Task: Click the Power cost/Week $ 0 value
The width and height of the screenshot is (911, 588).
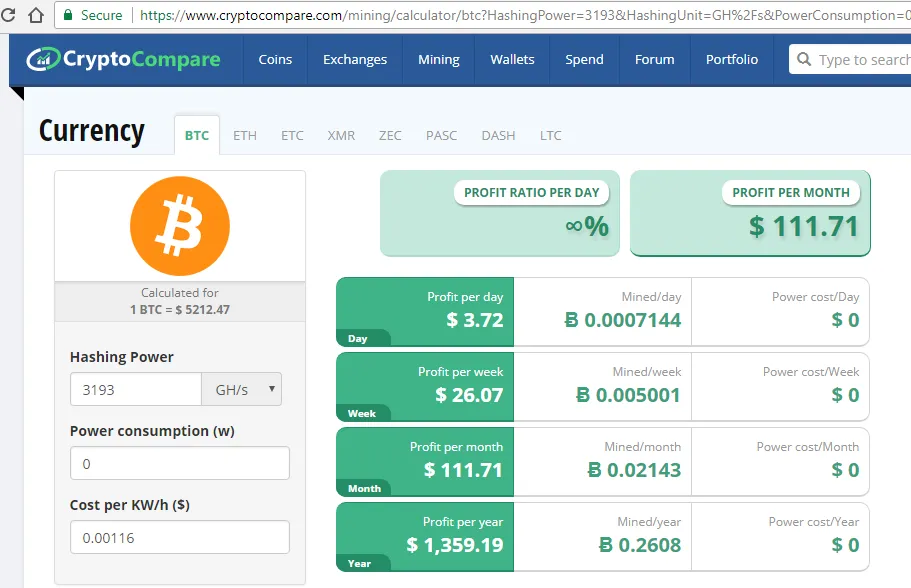Action: 845,395
